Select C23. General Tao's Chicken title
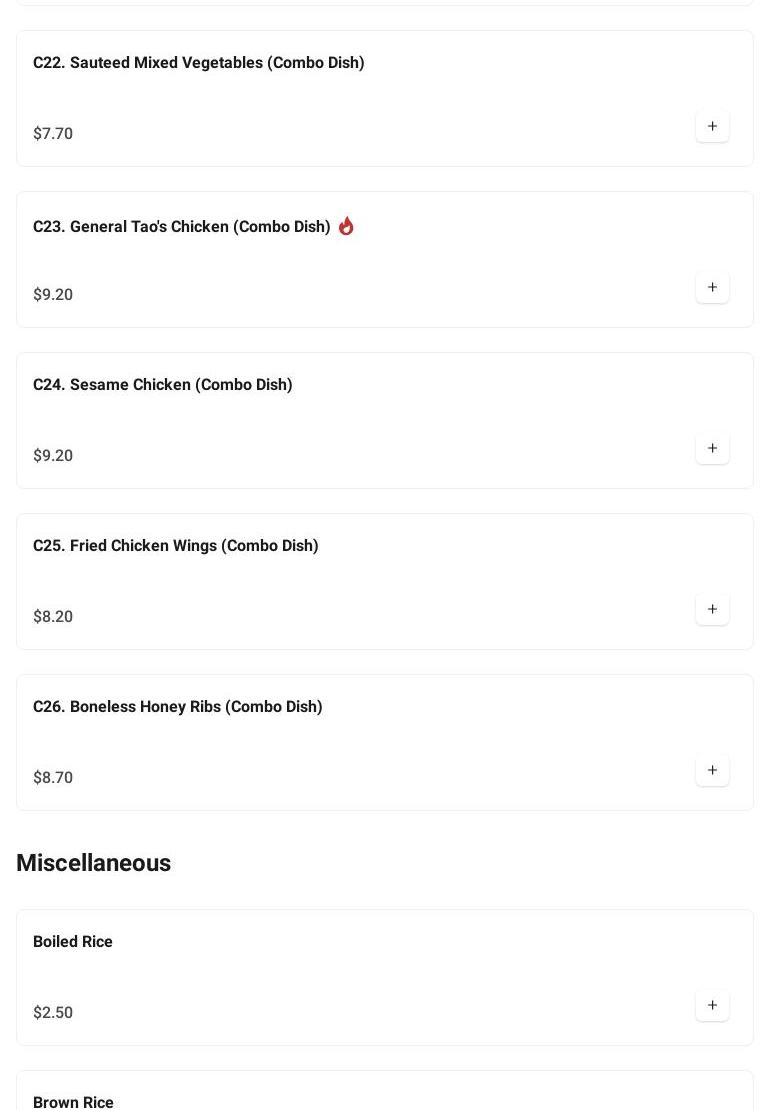Screen dimensions: 770x1110 [181, 226]
